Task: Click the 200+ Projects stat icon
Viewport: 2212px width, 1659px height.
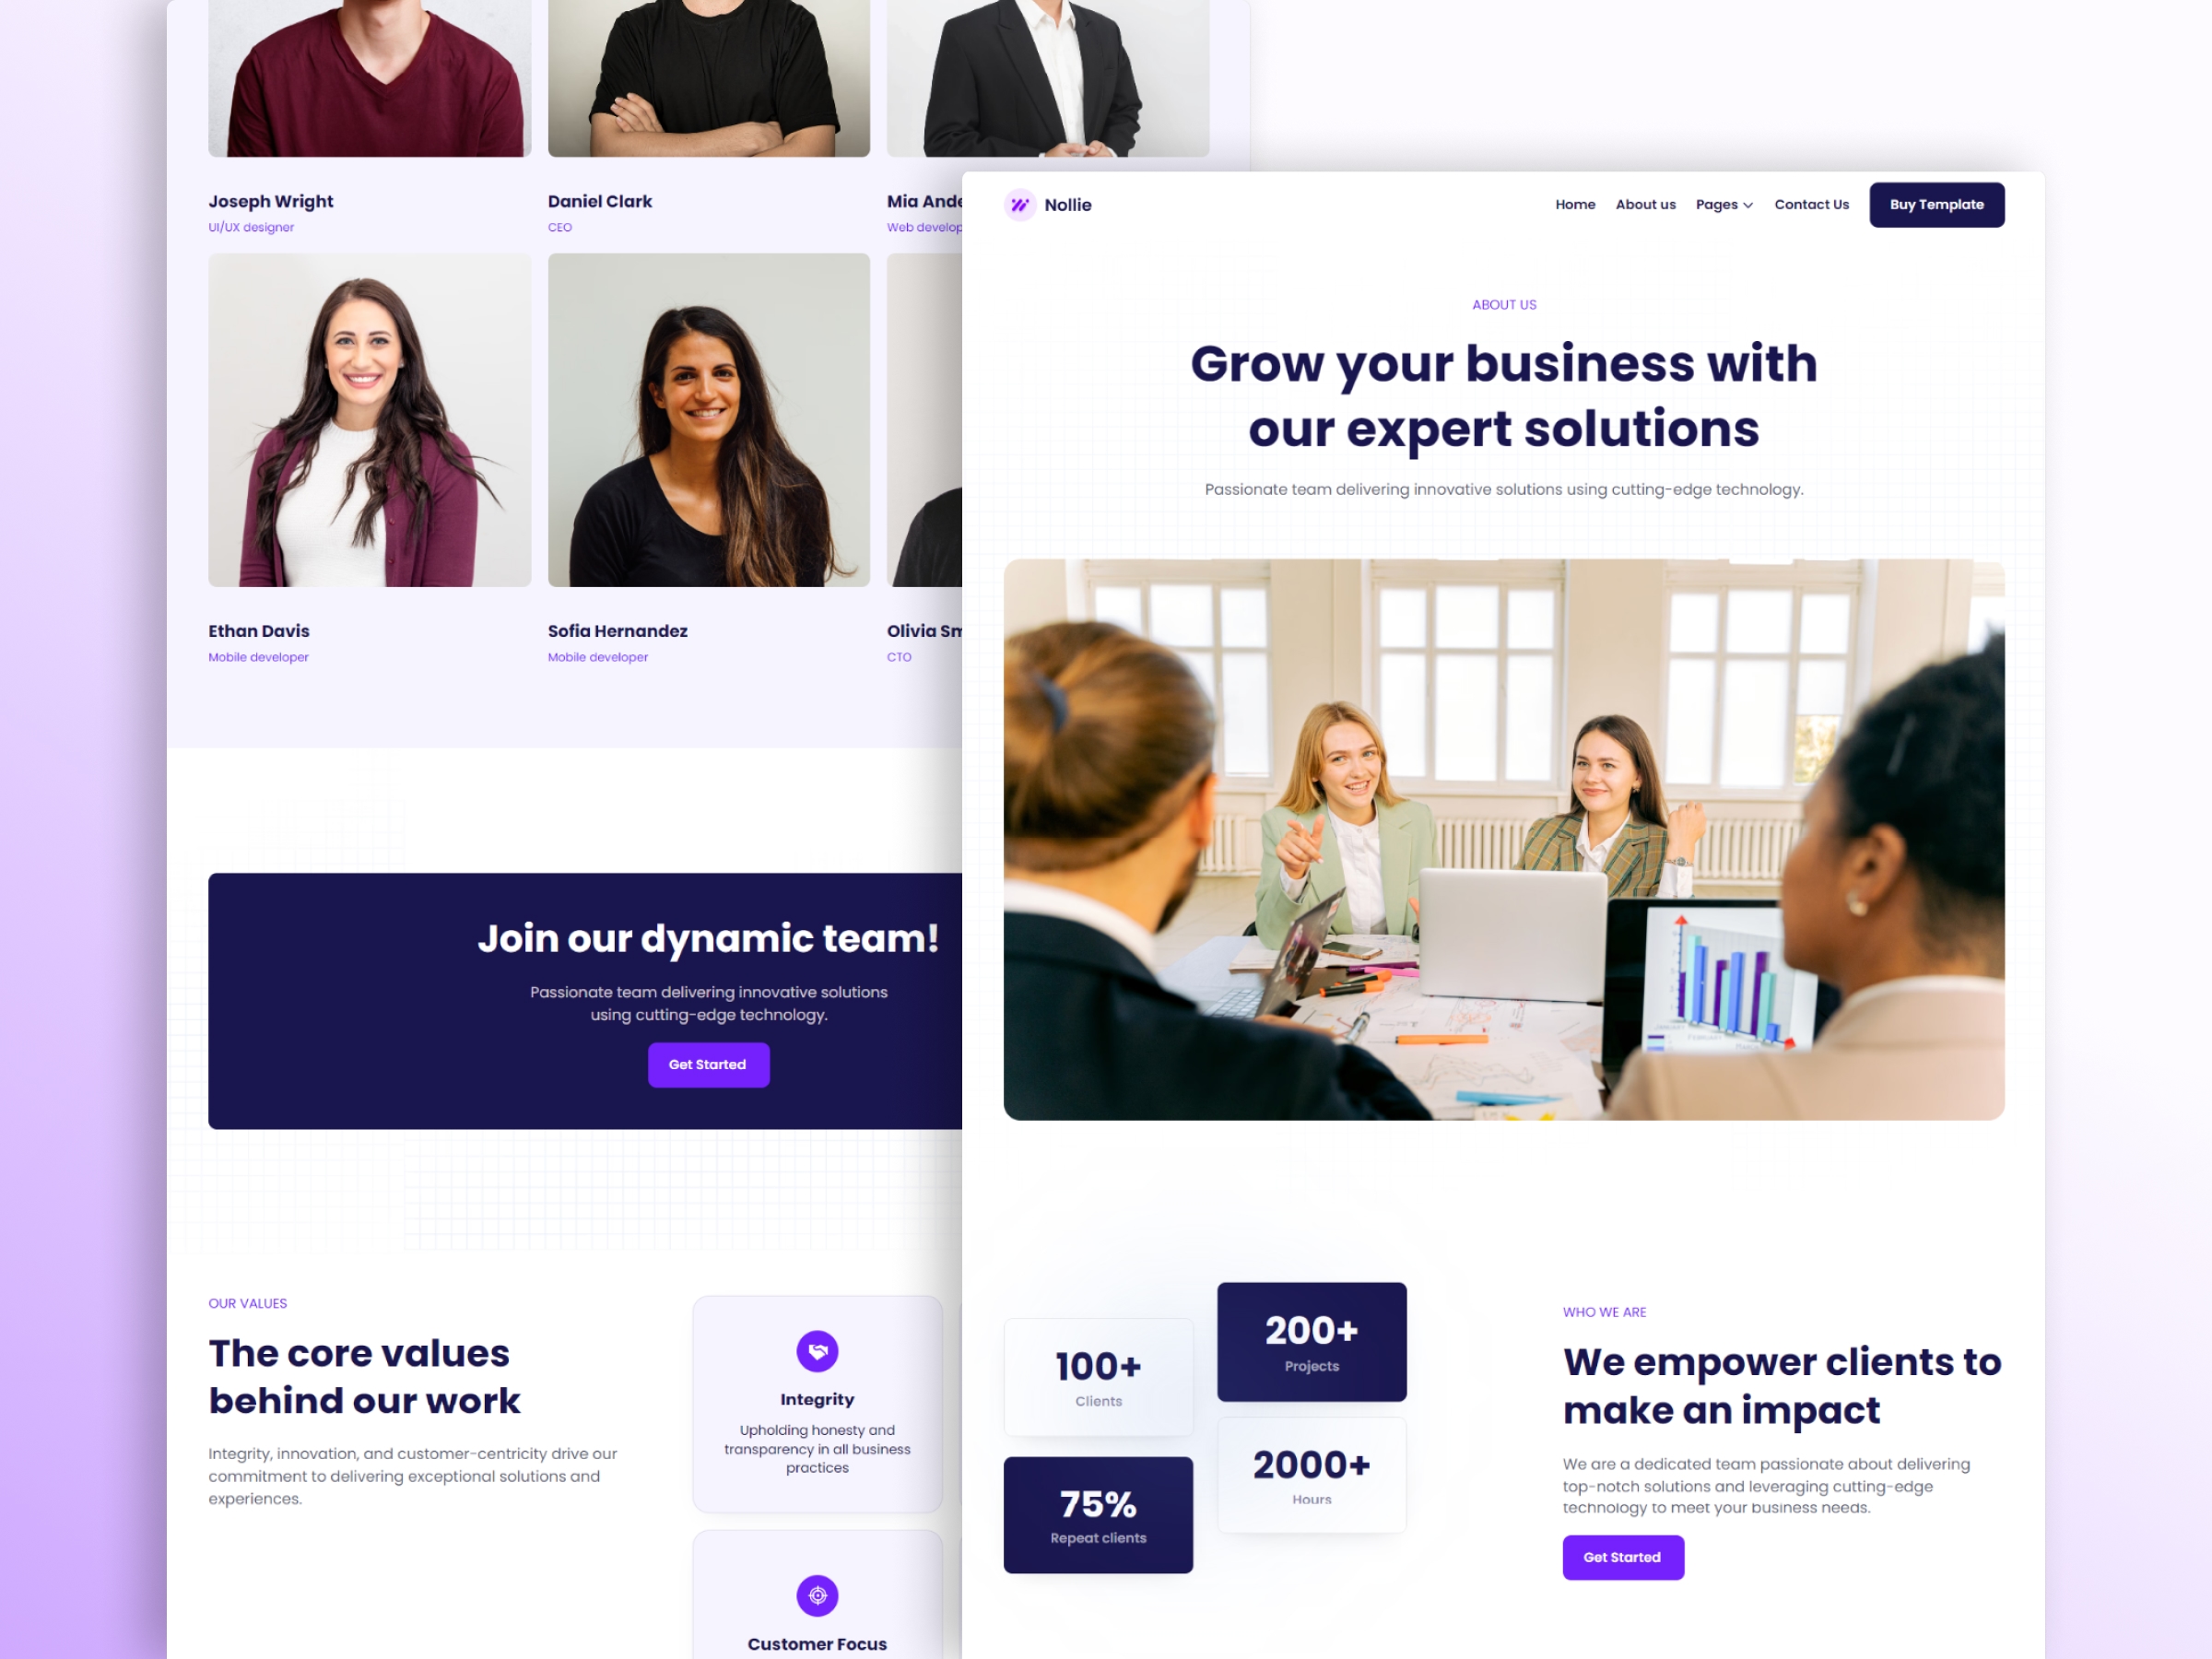Action: pos(1308,1344)
